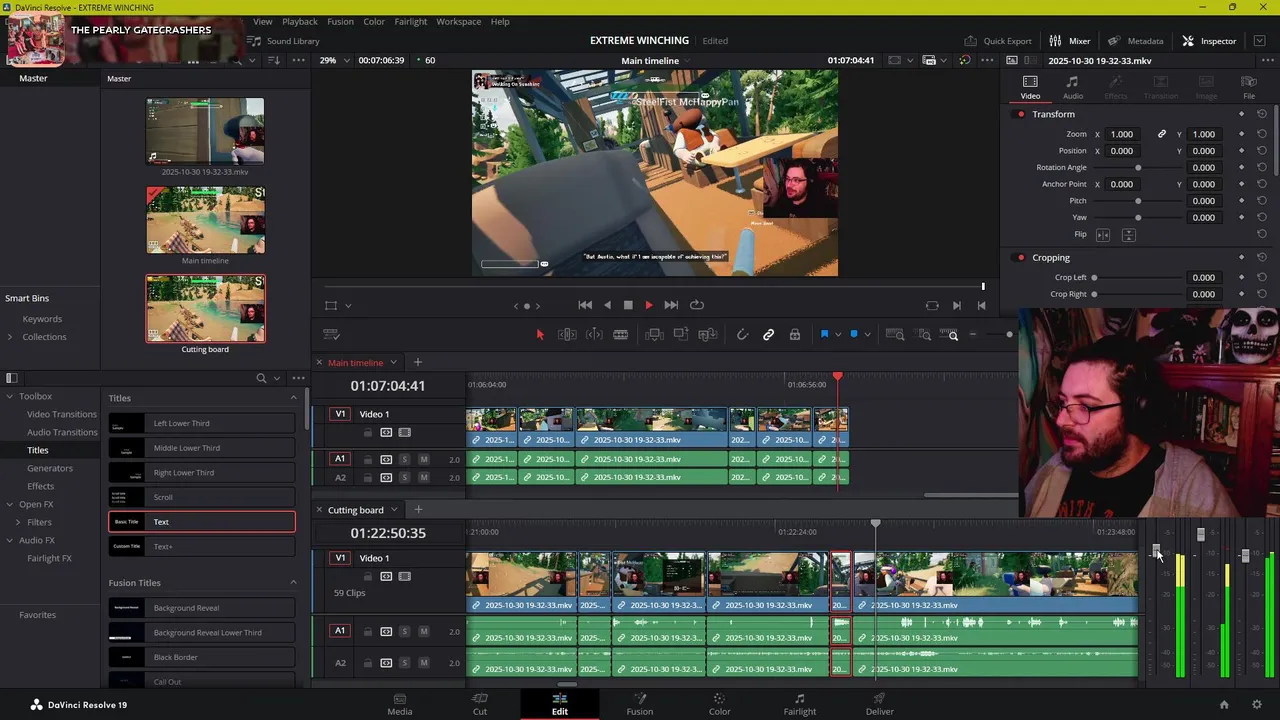This screenshot has height=720, width=1280.
Task: Toggle the Transform section enable dot
Action: [1020, 114]
